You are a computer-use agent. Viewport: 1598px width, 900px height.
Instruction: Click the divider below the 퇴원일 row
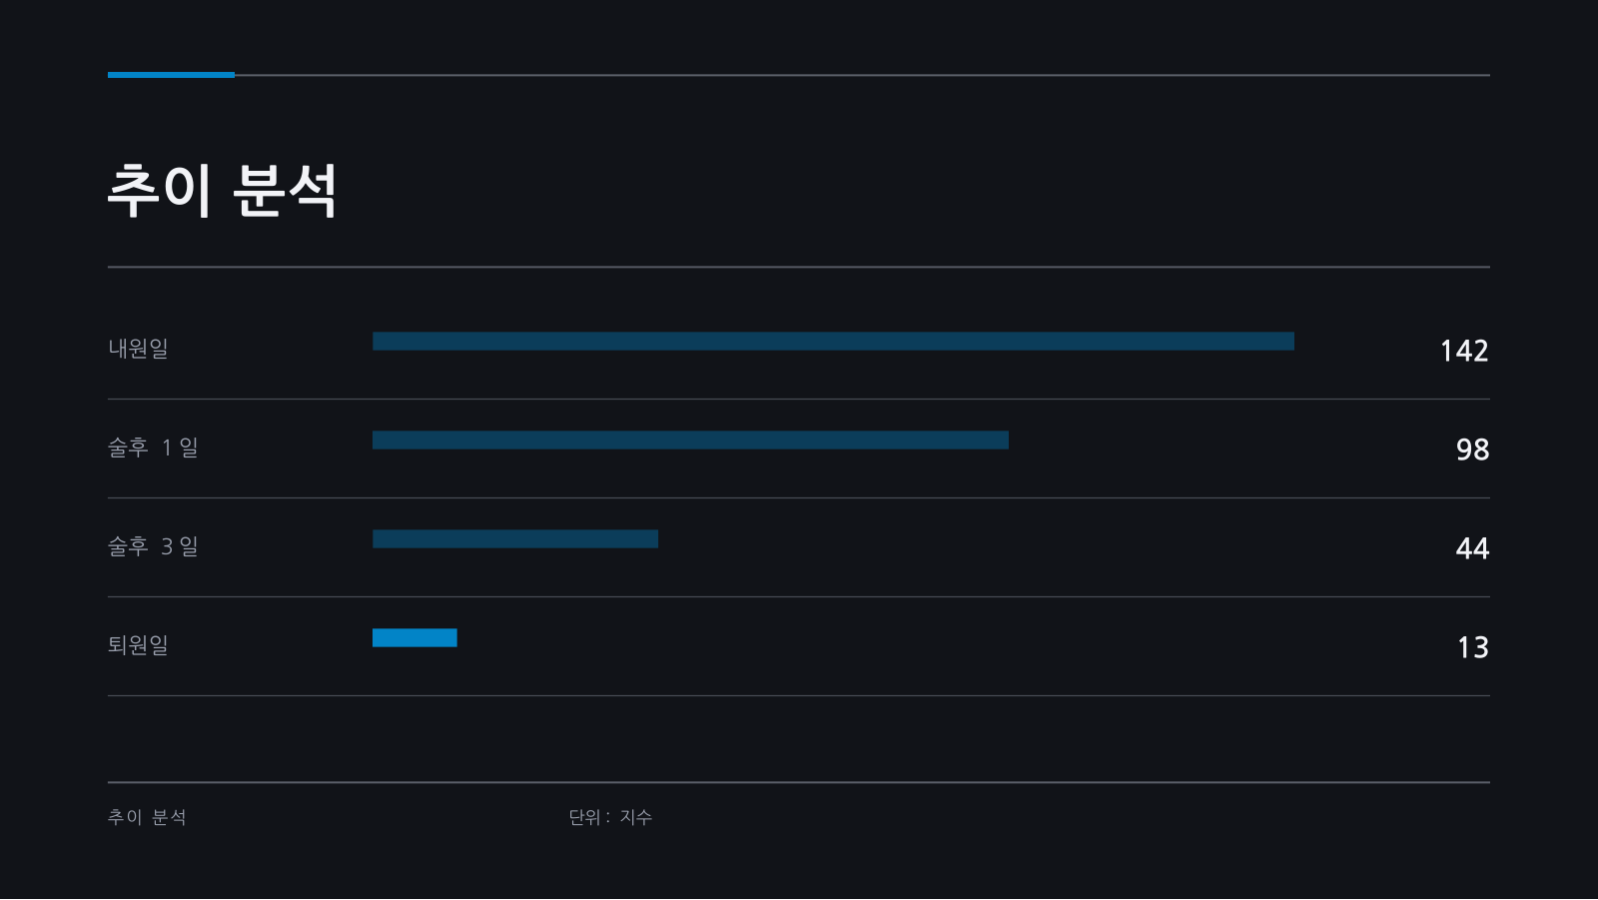click(799, 696)
